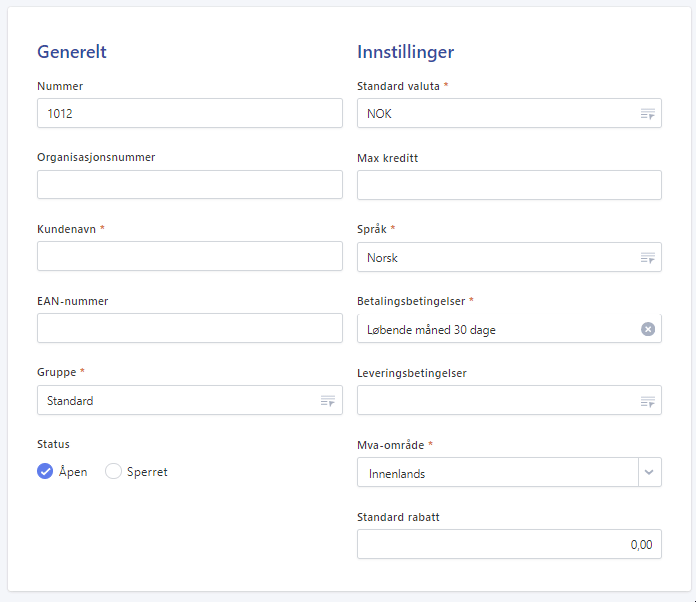Image resolution: width=696 pixels, height=602 pixels.
Task: Focus the Kundenavn input field
Action: [x=190, y=256]
